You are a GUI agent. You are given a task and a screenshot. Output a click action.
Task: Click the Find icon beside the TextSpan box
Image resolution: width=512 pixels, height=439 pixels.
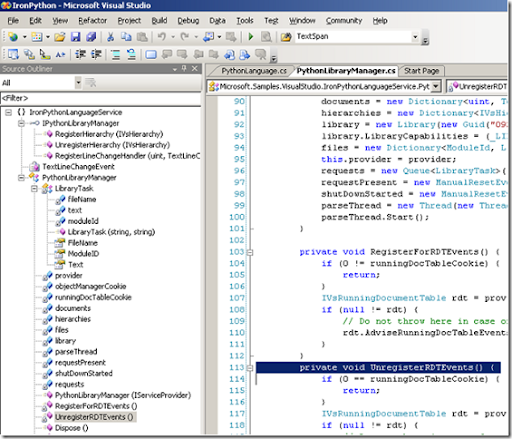[286, 37]
